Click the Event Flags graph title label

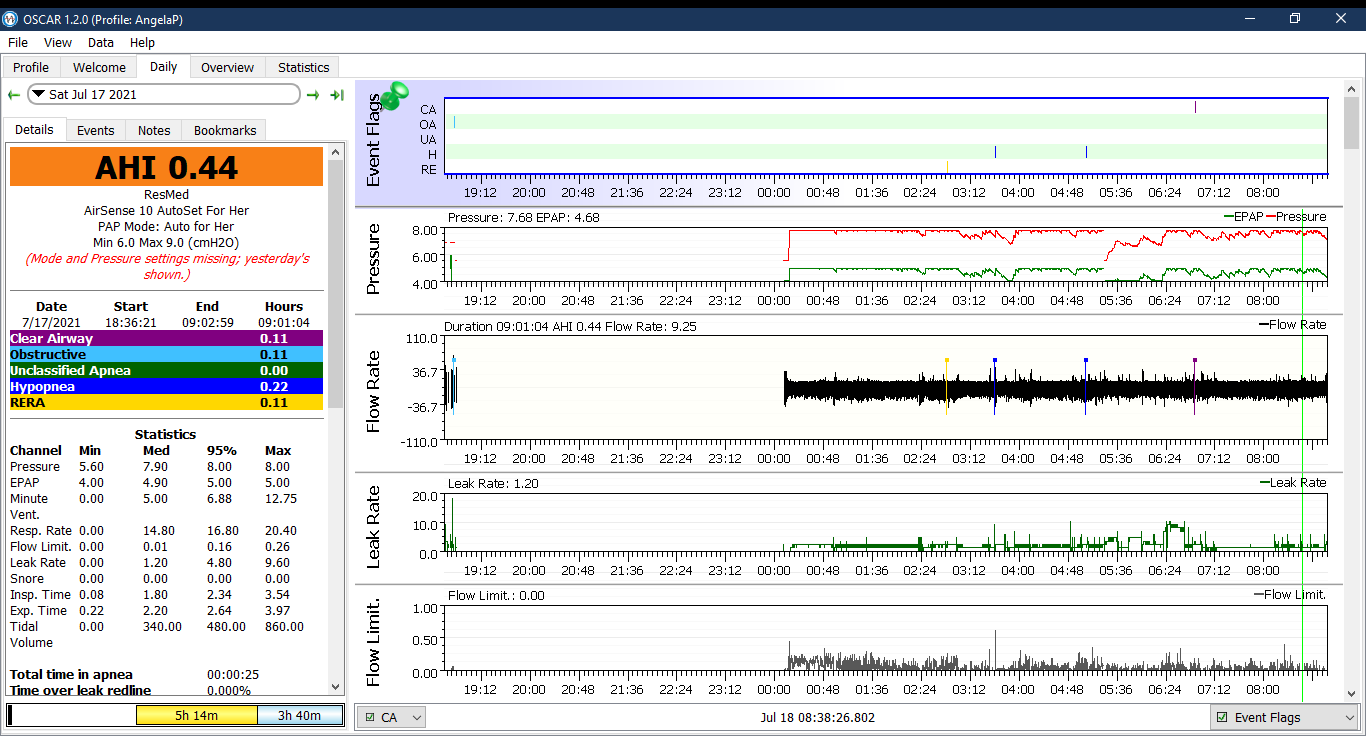coord(374,140)
